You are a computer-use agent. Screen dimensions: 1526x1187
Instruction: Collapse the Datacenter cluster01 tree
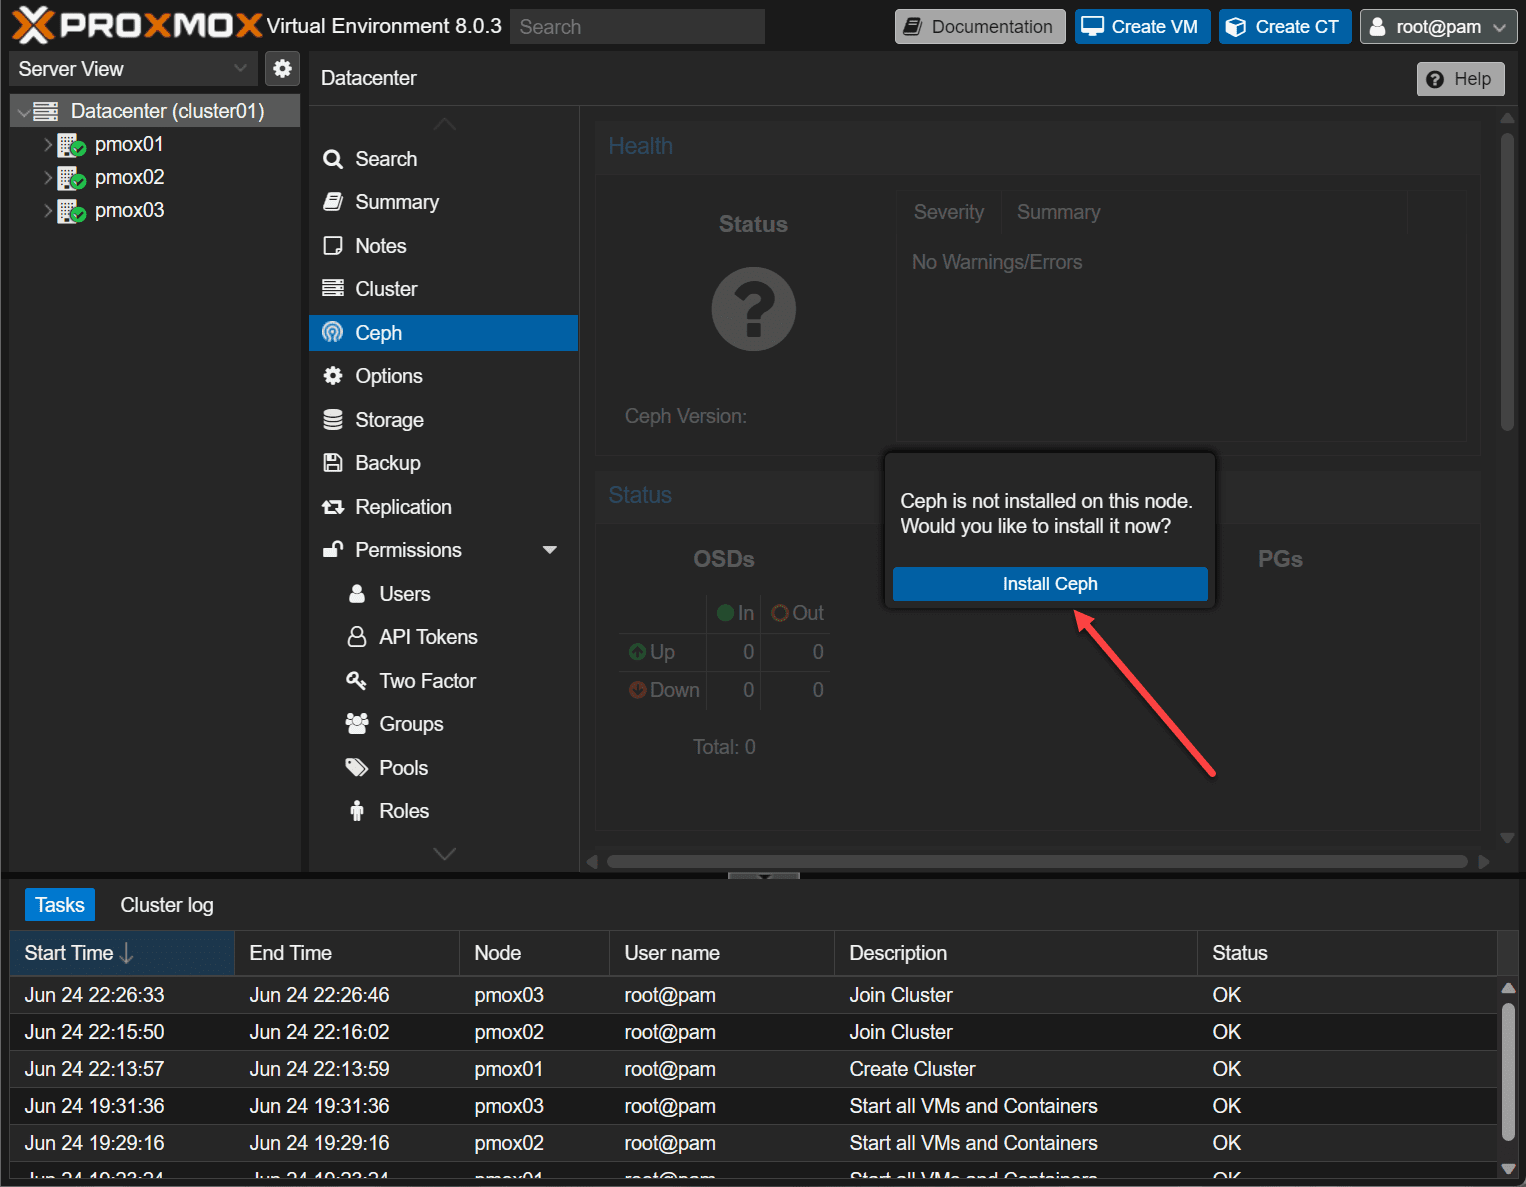[x=22, y=111]
